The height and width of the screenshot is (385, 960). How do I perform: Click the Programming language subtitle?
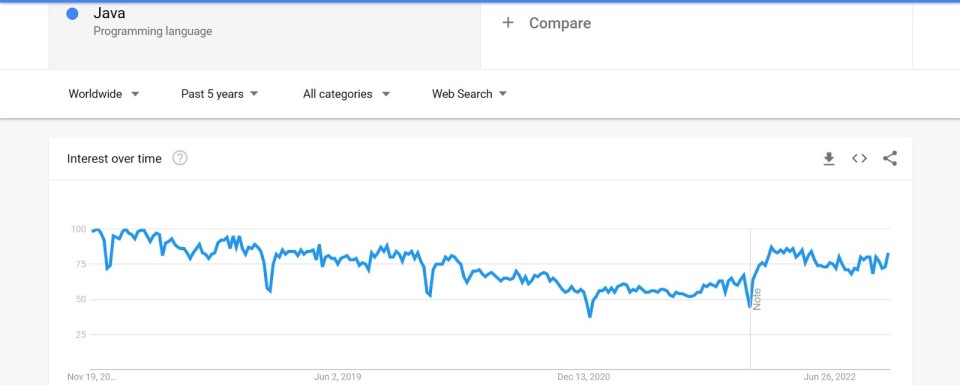click(x=152, y=31)
